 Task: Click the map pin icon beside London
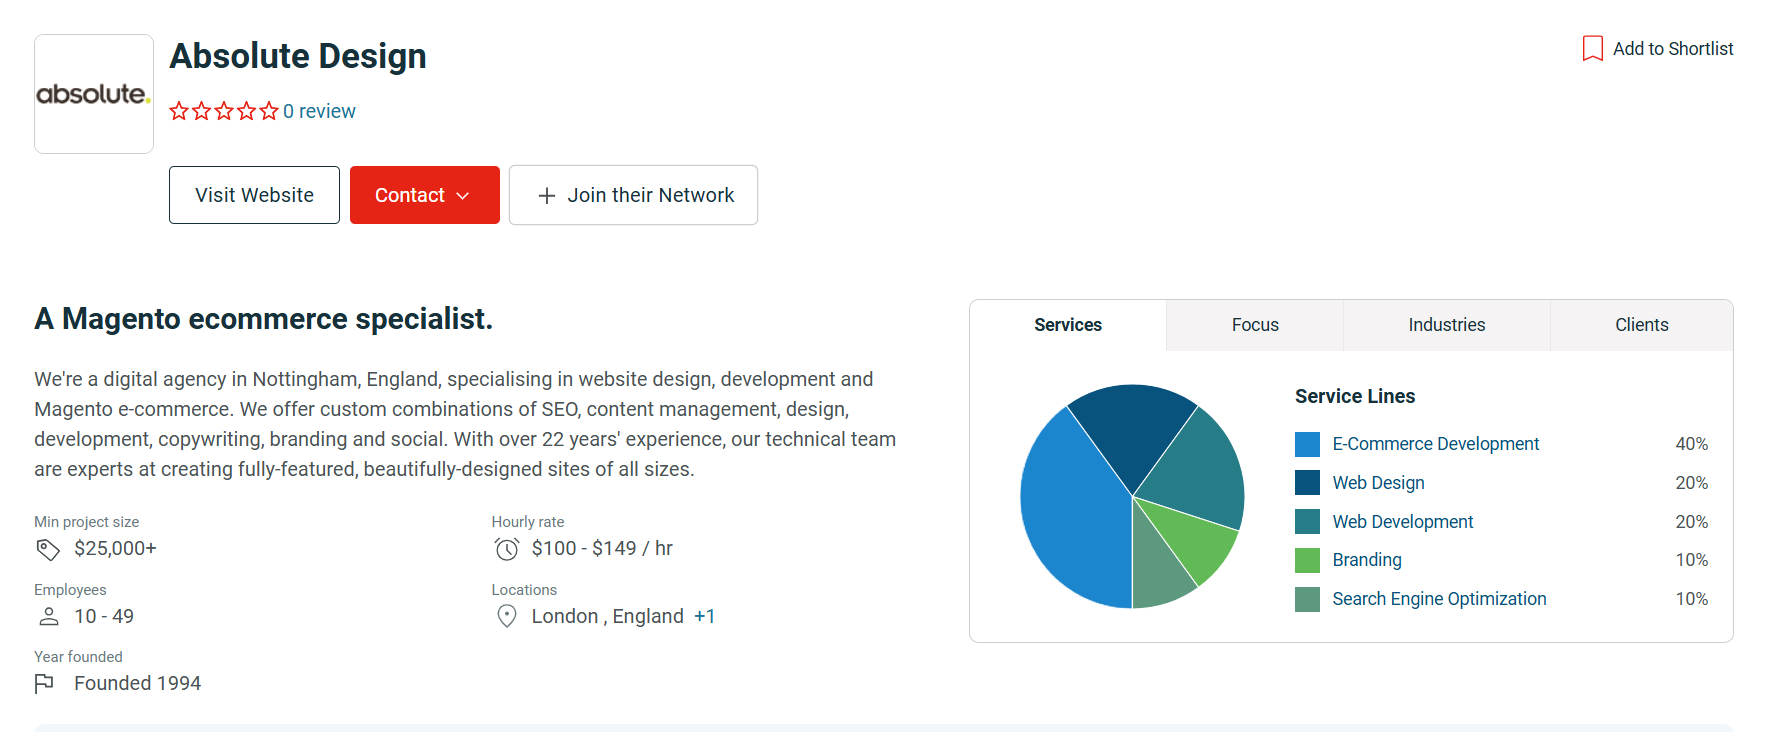(x=507, y=617)
